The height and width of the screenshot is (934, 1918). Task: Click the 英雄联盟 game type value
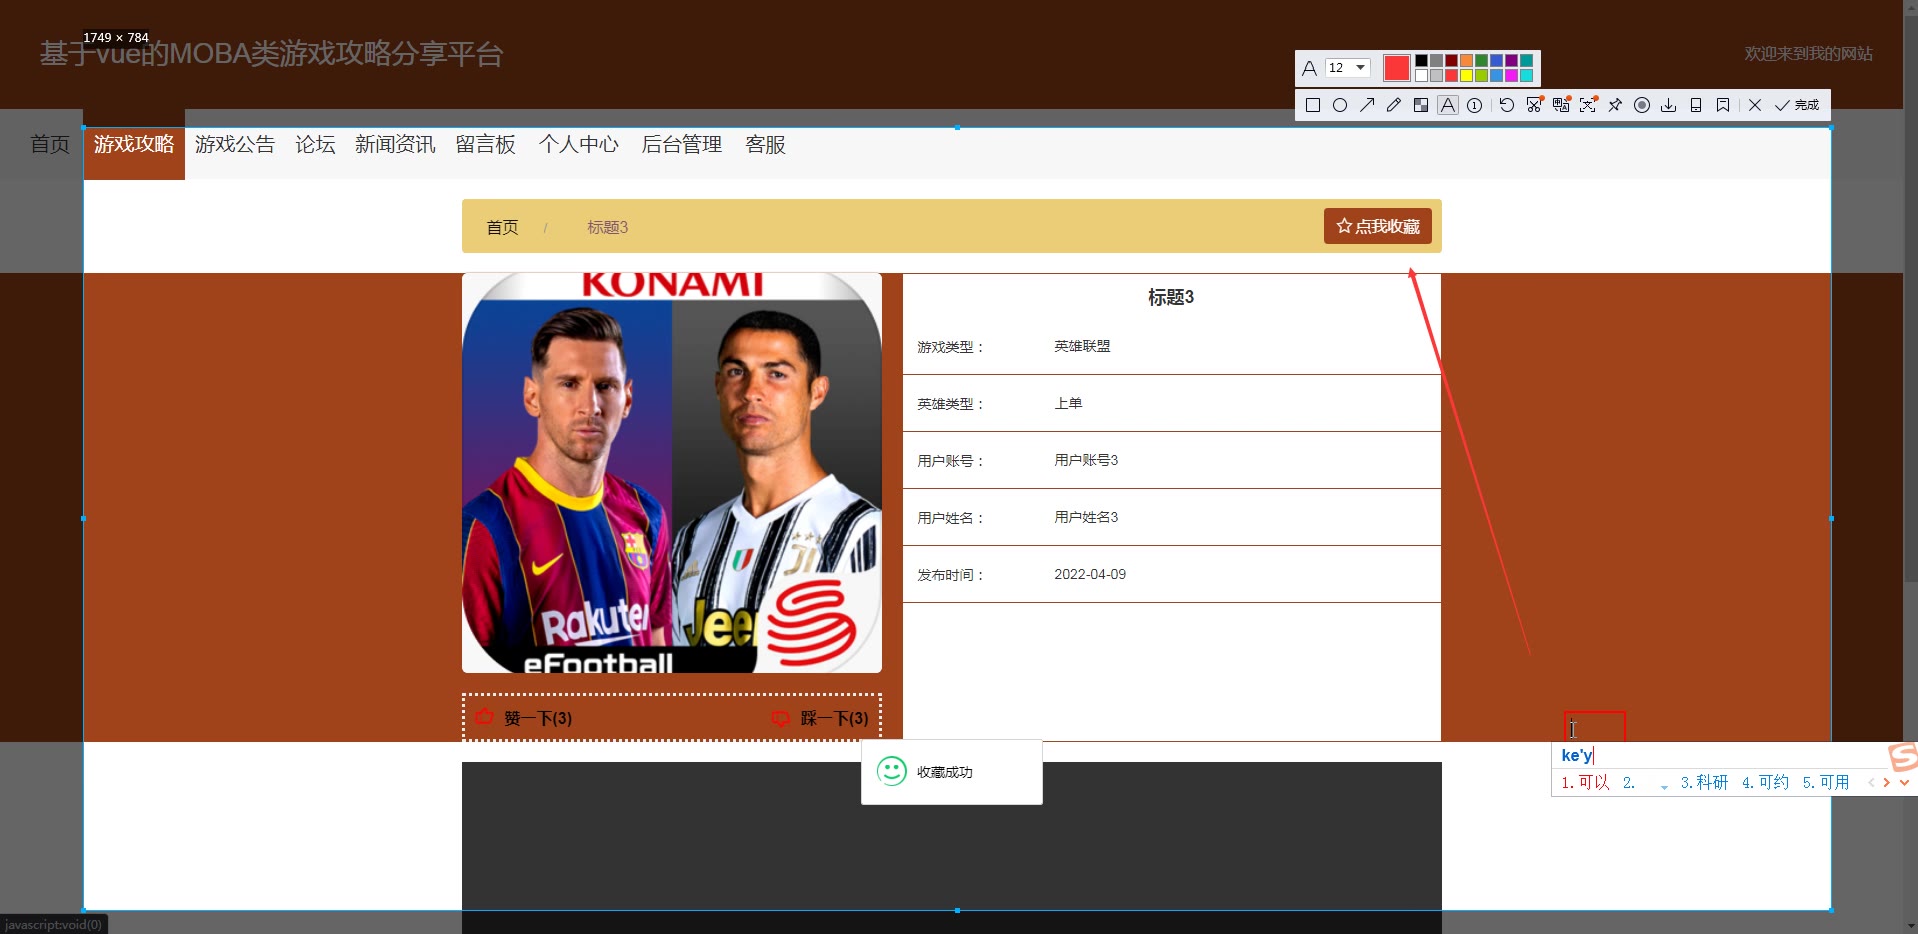pos(1082,346)
